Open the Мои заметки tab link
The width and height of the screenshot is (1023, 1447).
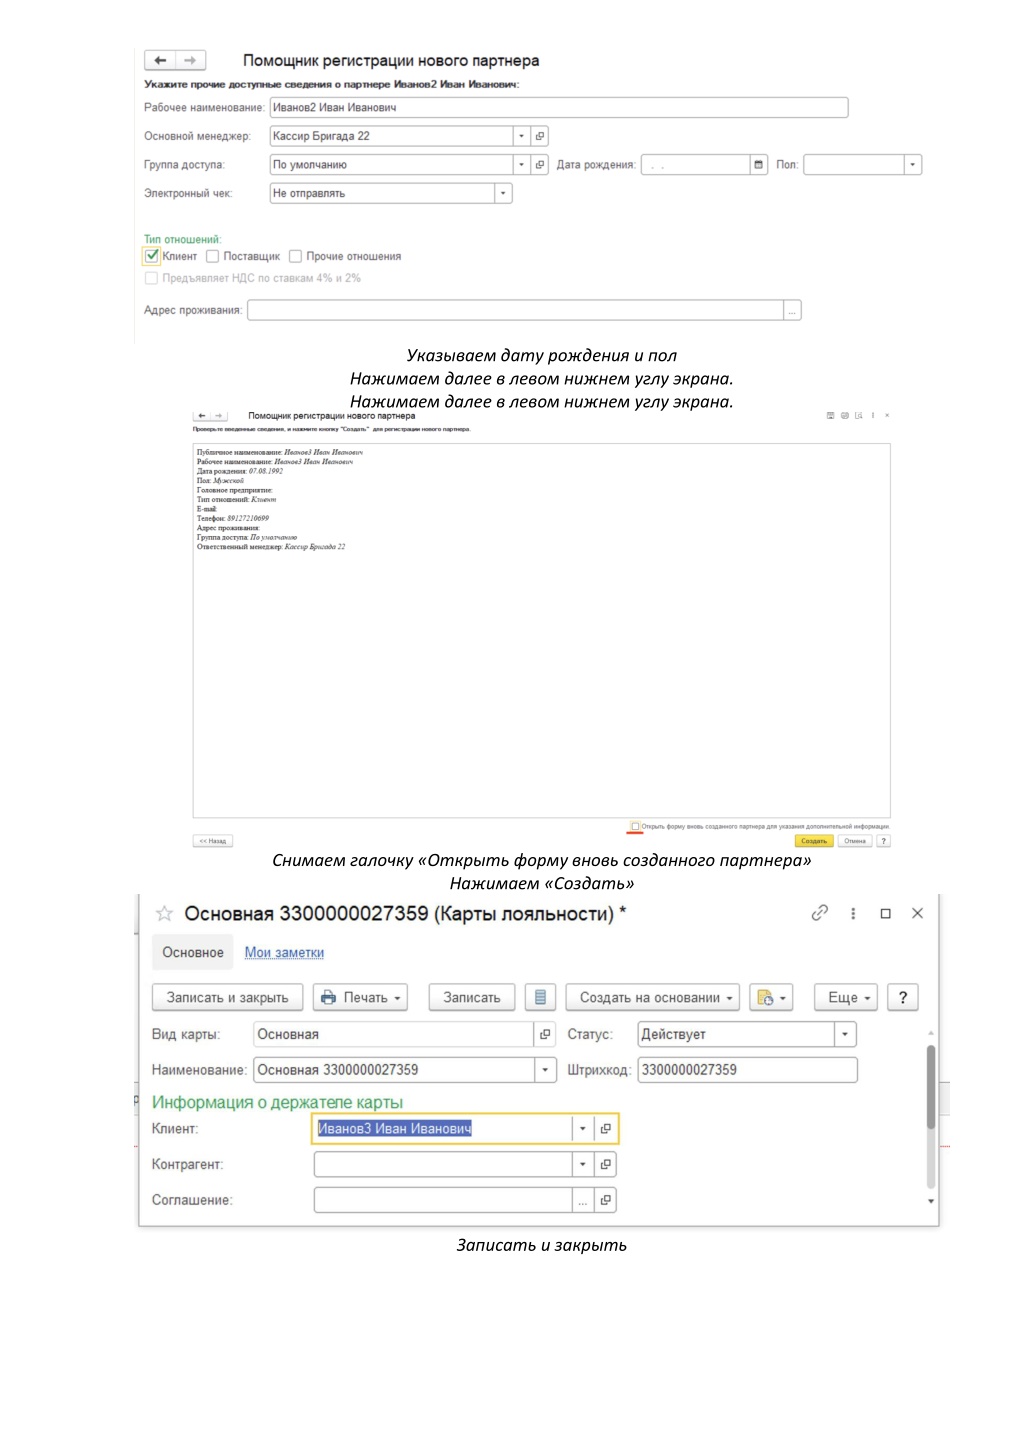(284, 953)
